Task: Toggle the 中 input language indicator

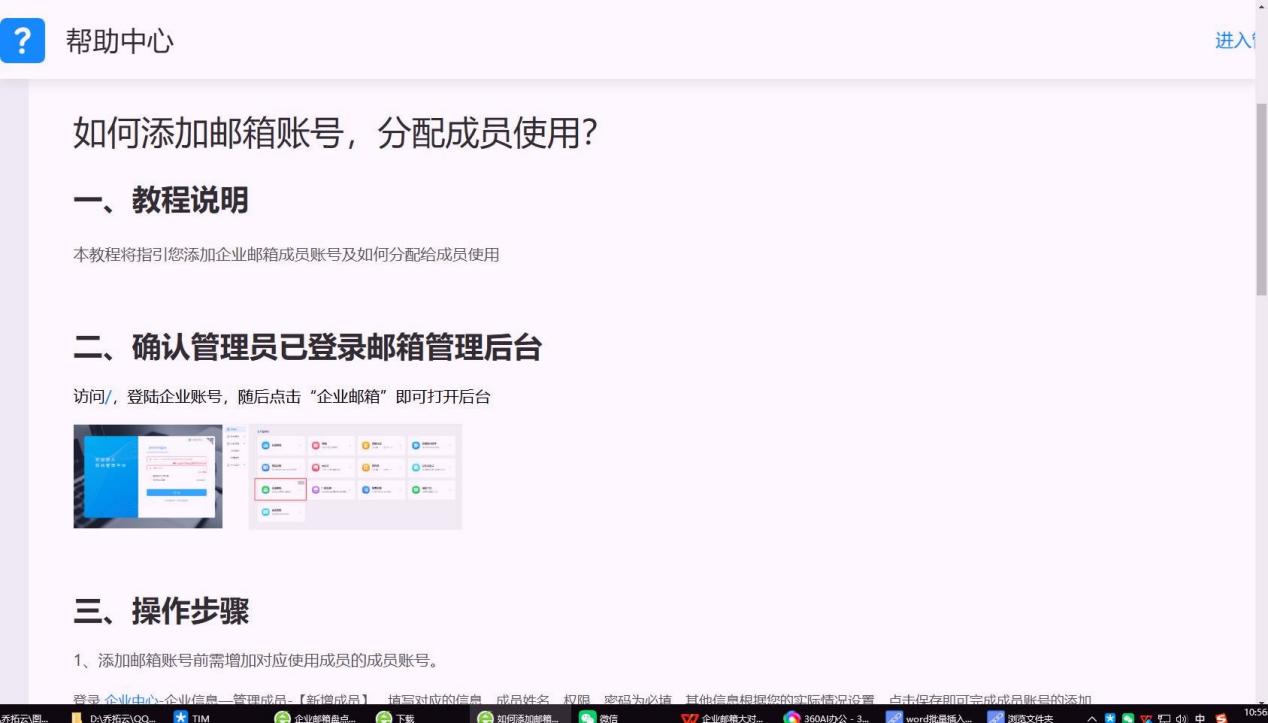Action: (x=1200, y=717)
